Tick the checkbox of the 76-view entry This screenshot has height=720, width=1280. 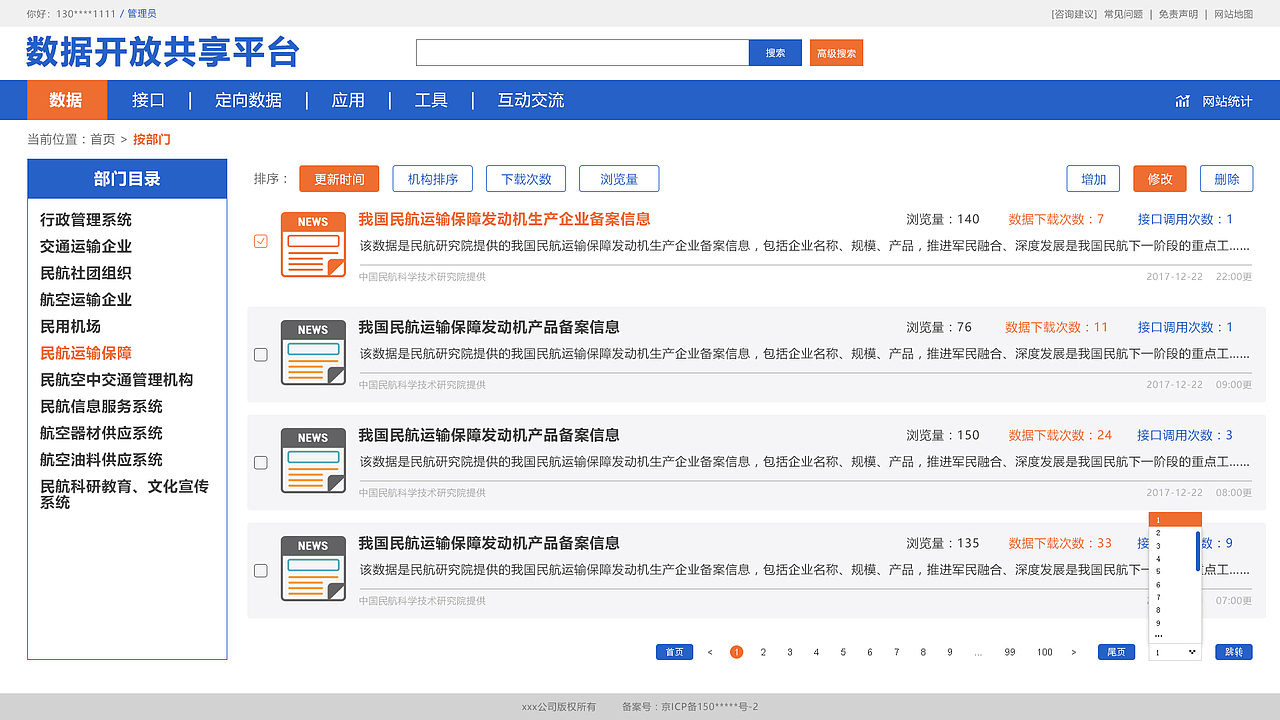point(261,354)
